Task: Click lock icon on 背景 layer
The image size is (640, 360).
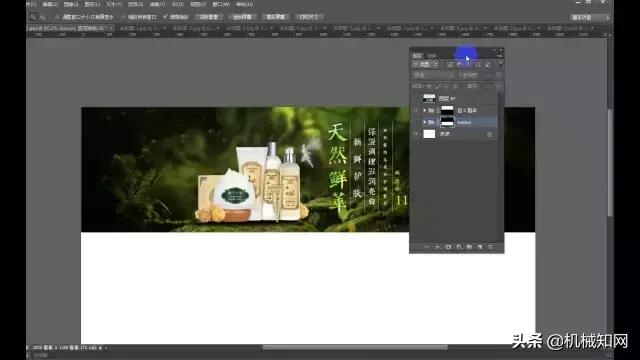Action: [489, 134]
